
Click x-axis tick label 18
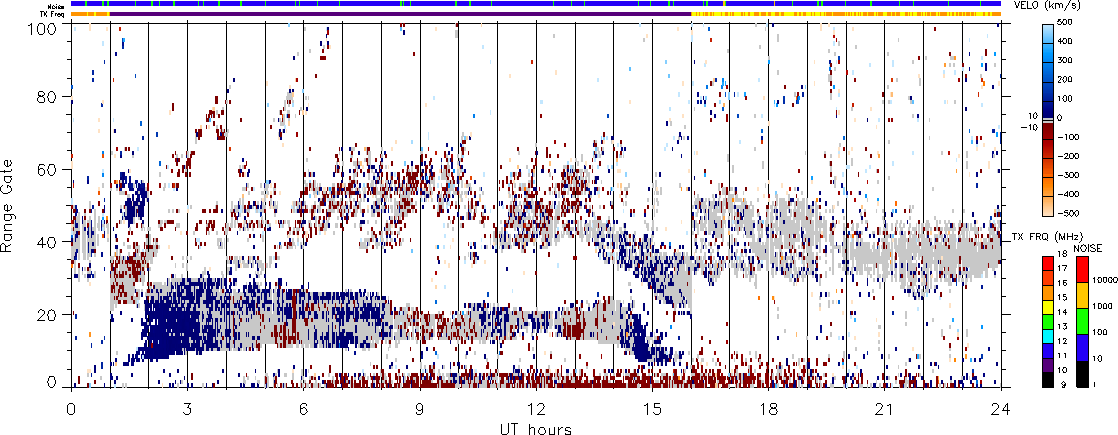[x=769, y=408]
